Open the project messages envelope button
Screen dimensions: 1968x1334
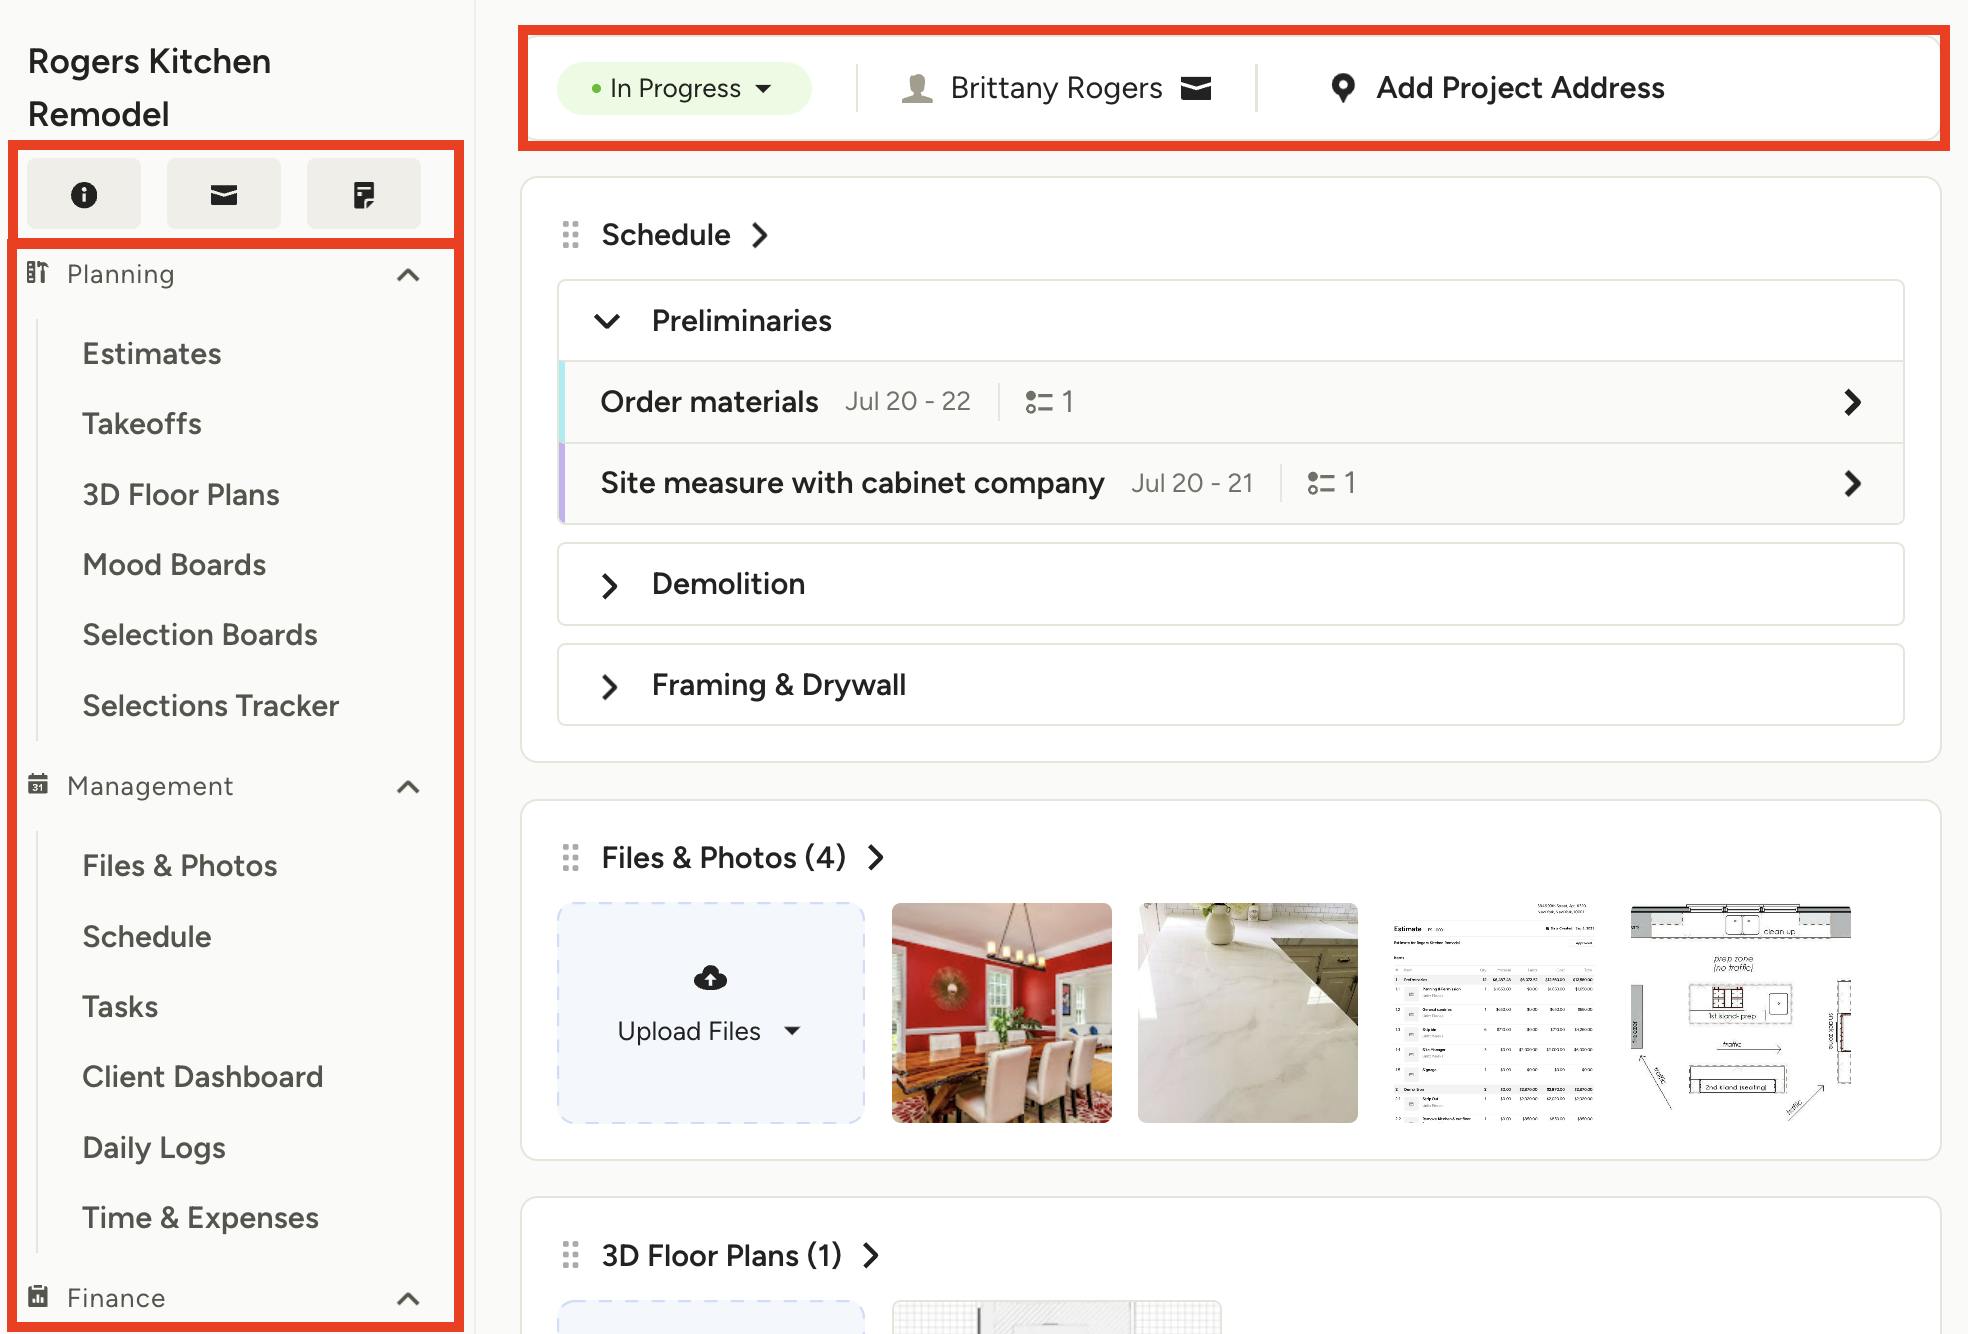pyautogui.click(x=224, y=194)
